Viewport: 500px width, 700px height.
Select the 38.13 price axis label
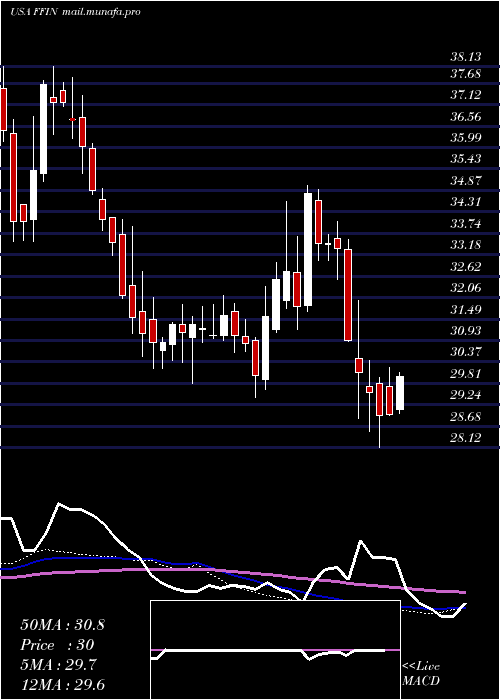[466, 57]
